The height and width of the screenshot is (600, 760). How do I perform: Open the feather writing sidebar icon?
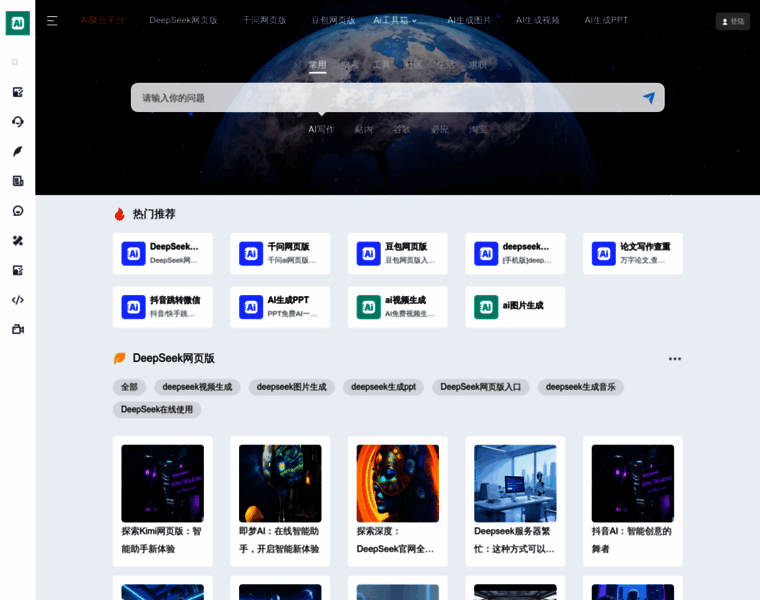click(18, 151)
